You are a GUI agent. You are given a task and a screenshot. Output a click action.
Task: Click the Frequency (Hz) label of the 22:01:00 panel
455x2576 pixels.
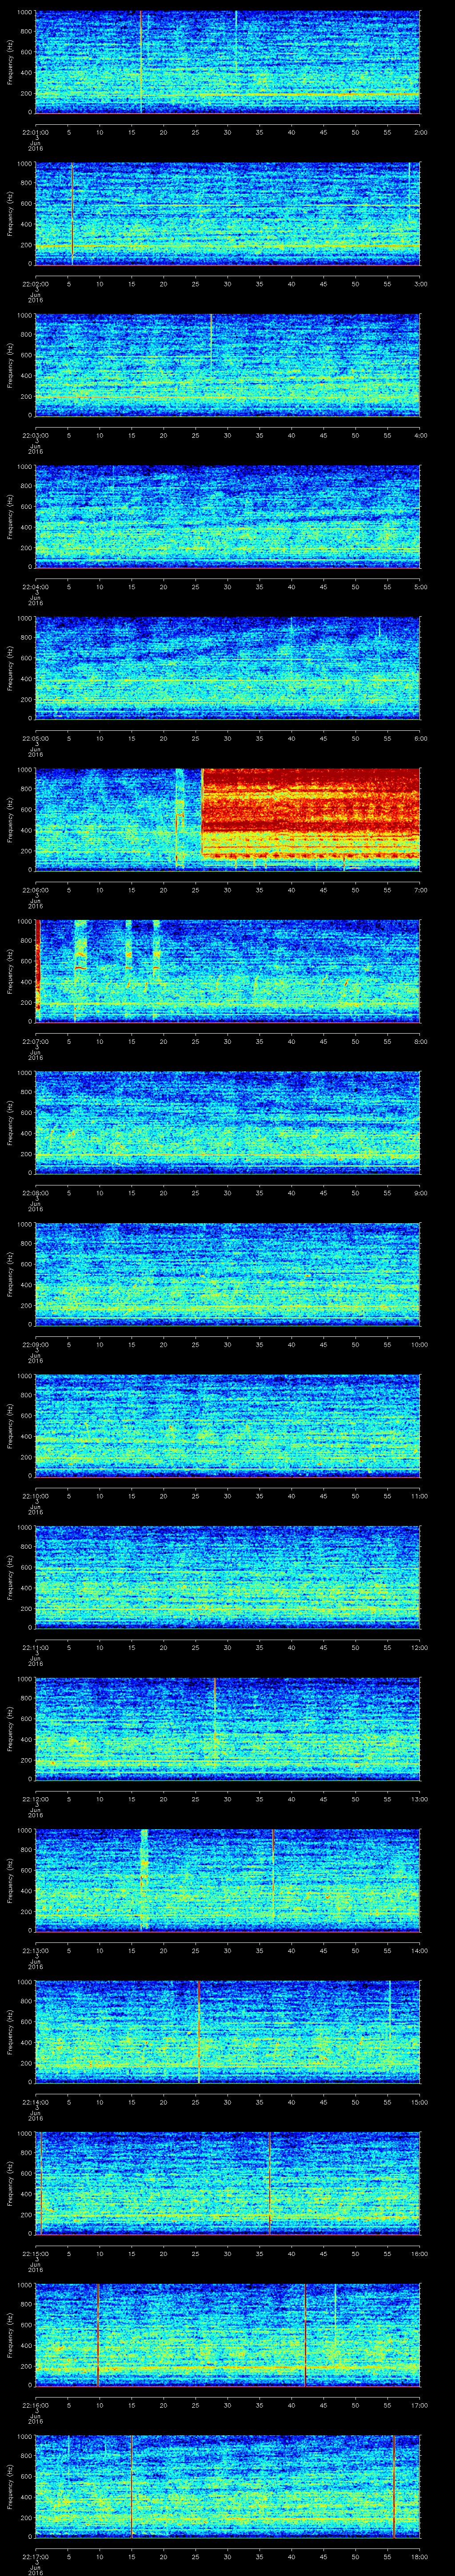pos(10,62)
